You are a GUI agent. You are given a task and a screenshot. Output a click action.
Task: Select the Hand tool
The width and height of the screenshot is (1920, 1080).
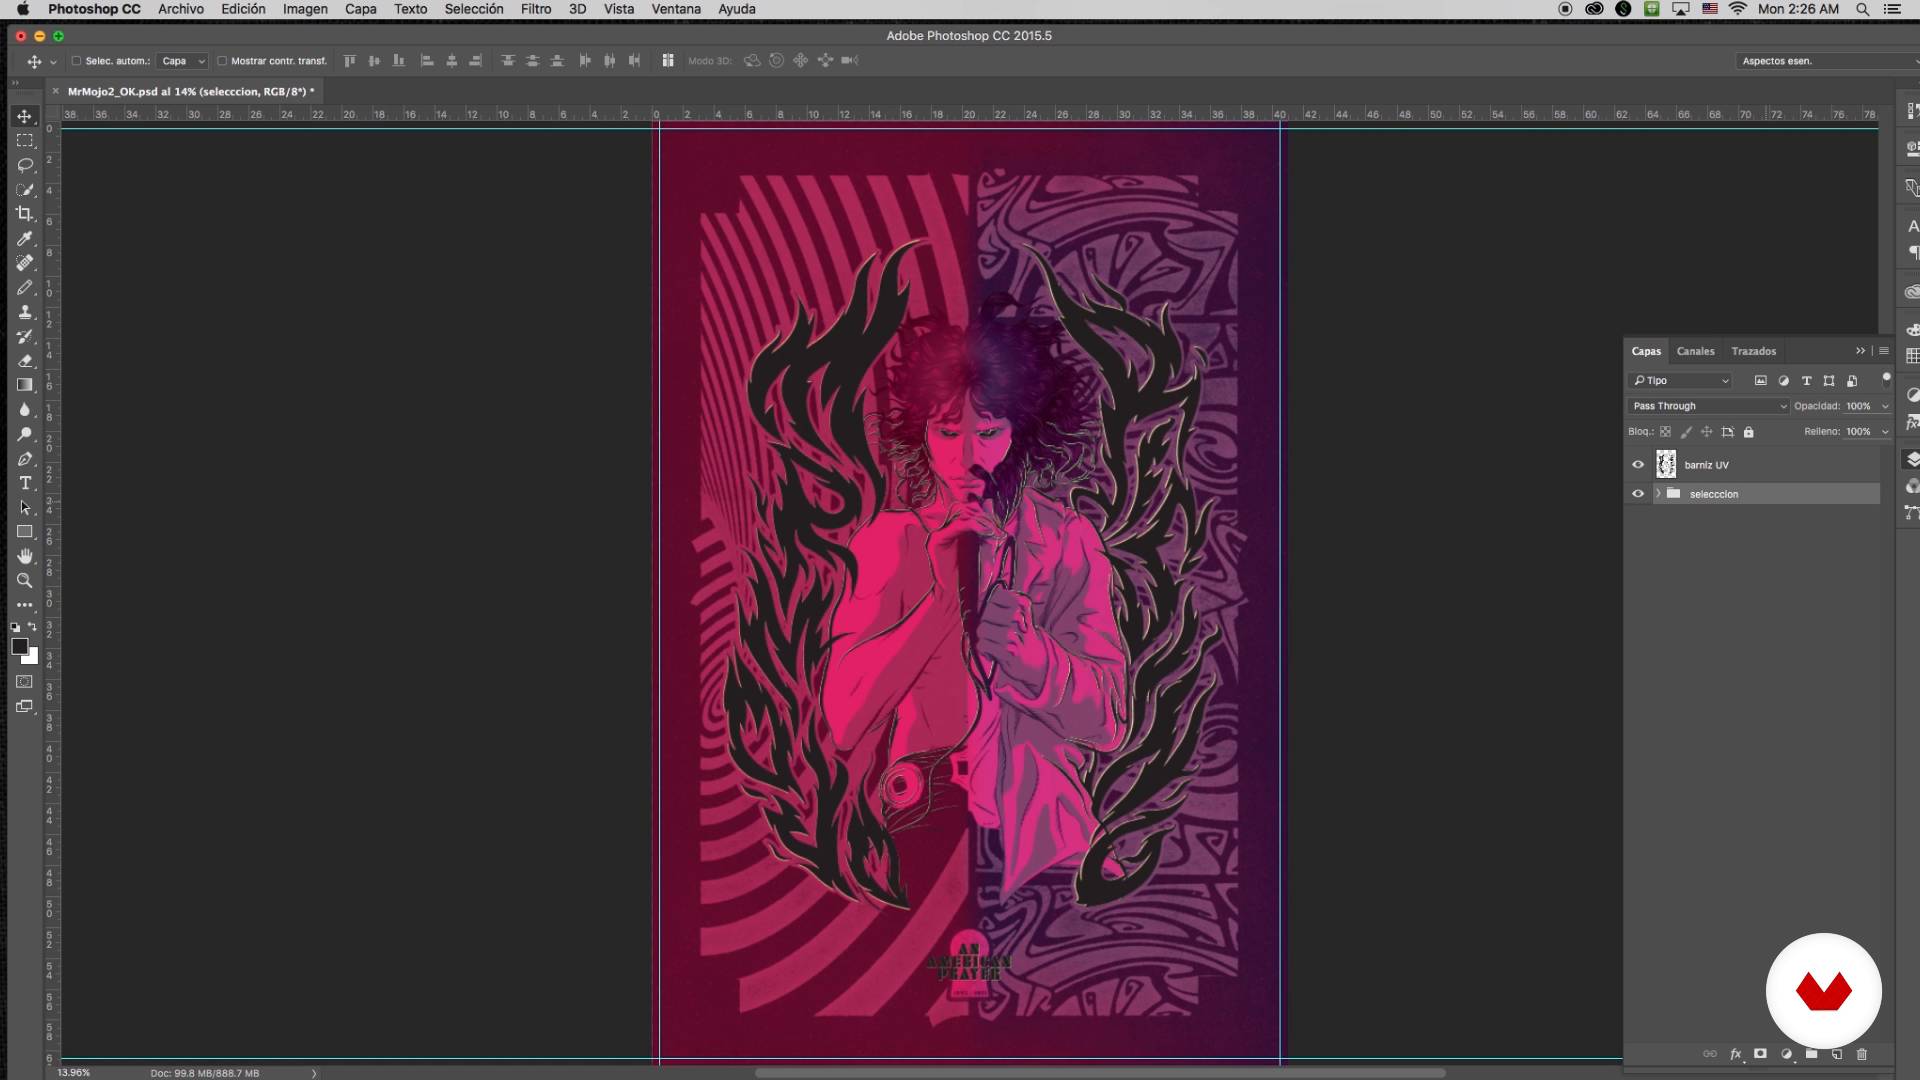pos(25,556)
